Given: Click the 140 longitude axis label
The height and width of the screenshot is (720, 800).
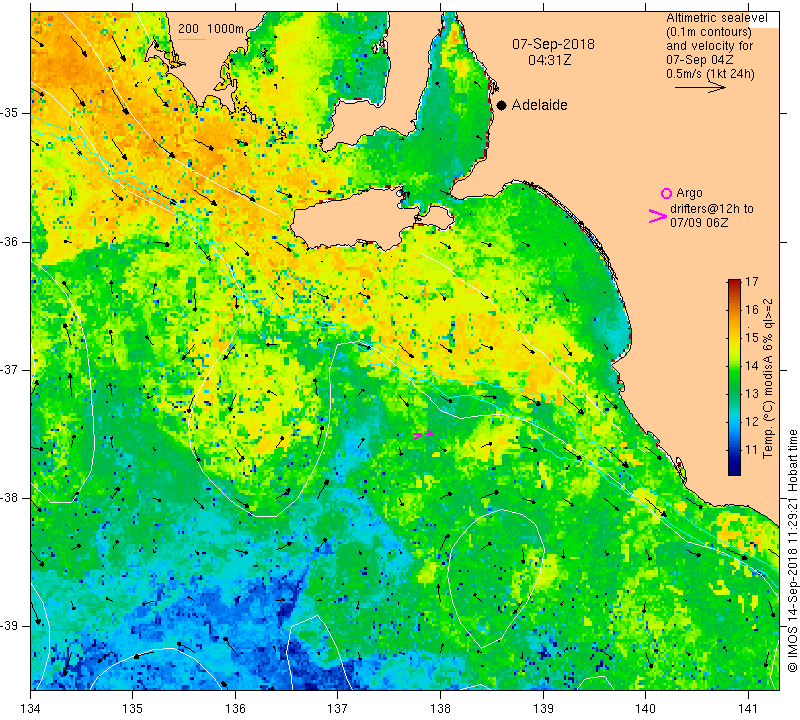Looking at the screenshot, I should click(x=645, y=709).
